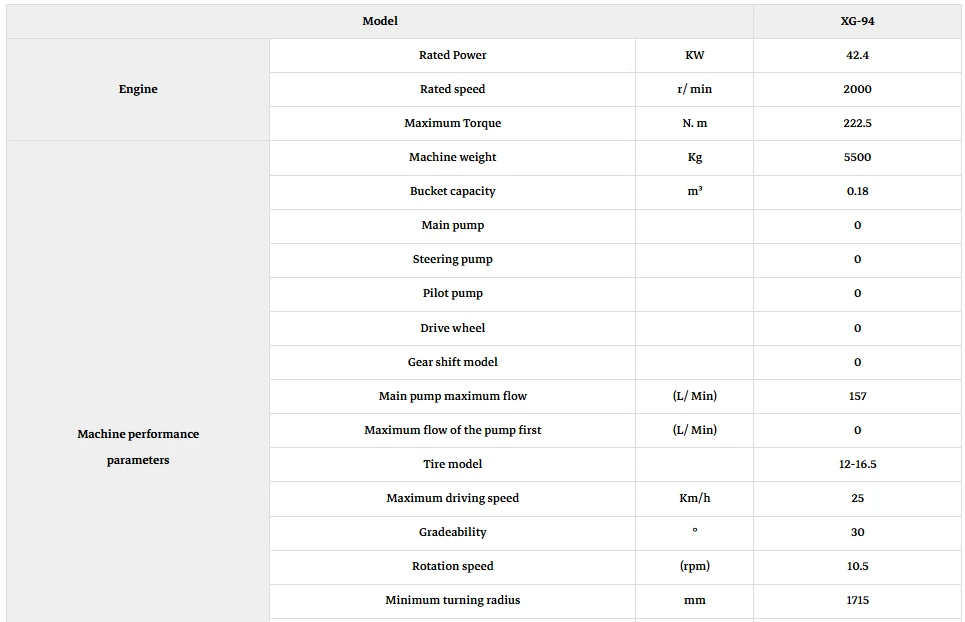Click the m³ unit cell

(694, 191)
